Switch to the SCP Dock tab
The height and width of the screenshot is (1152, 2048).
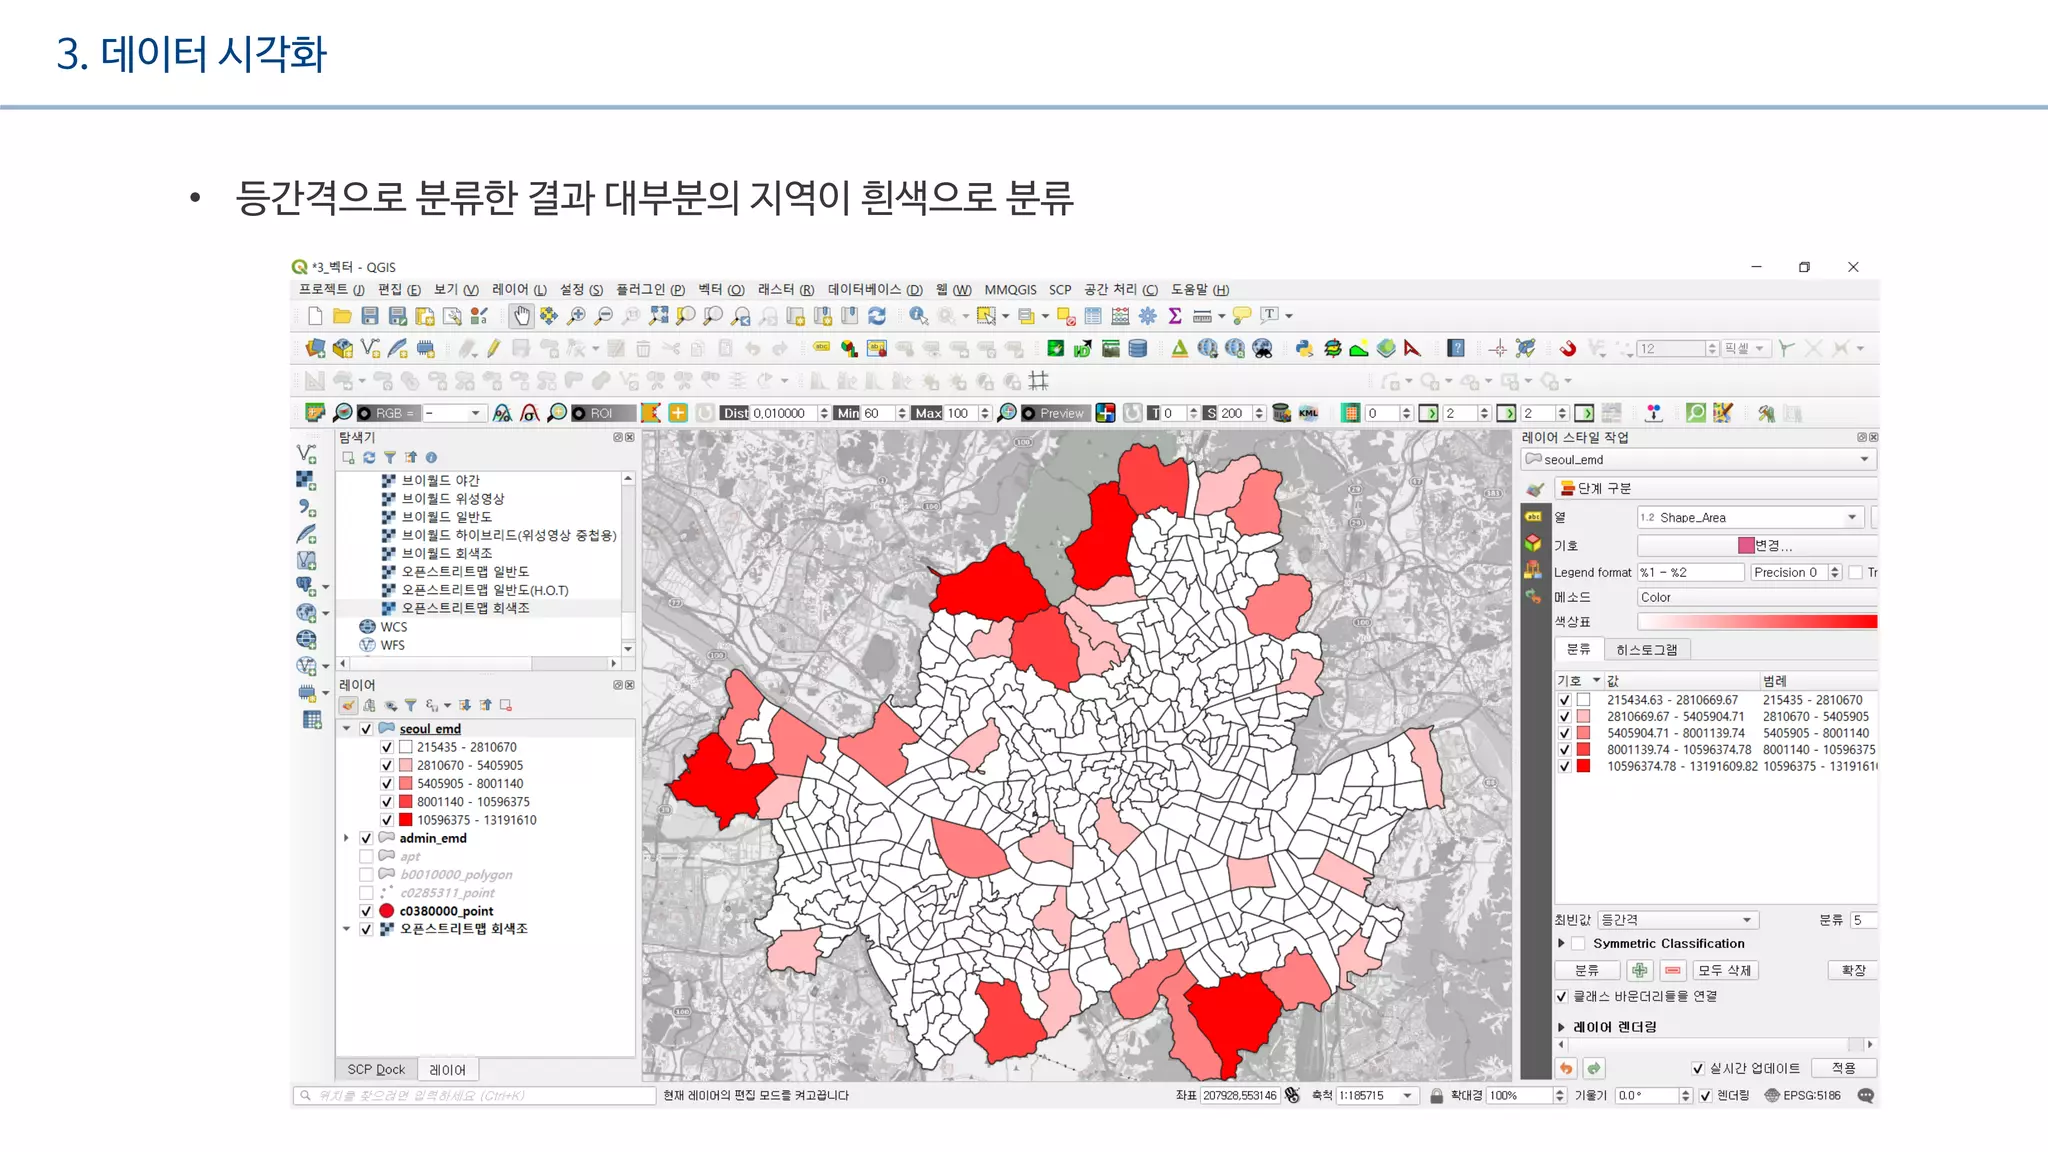click(376, 1070)
